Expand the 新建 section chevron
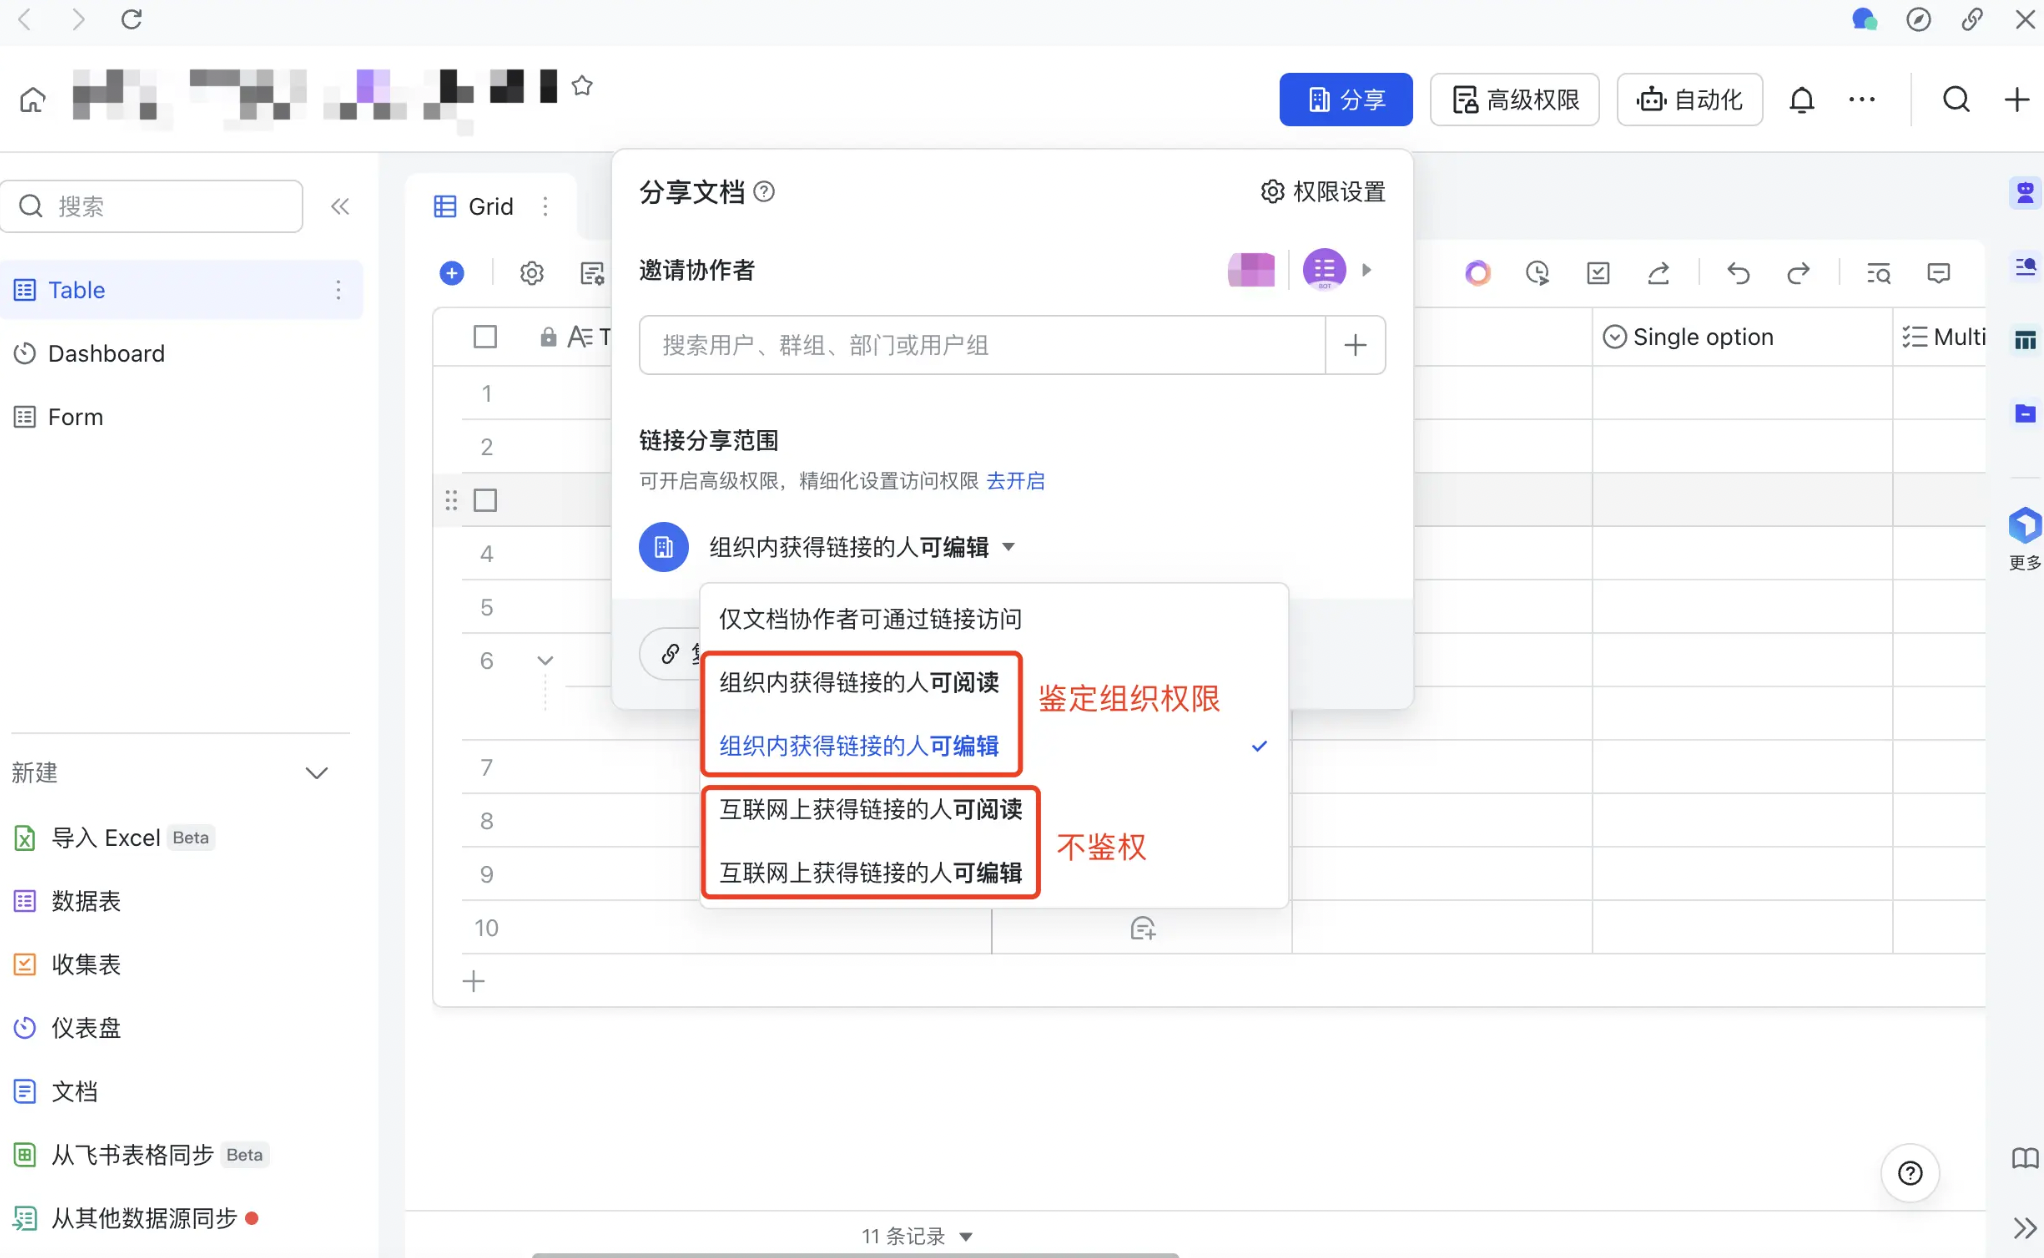 pos(317,773)
